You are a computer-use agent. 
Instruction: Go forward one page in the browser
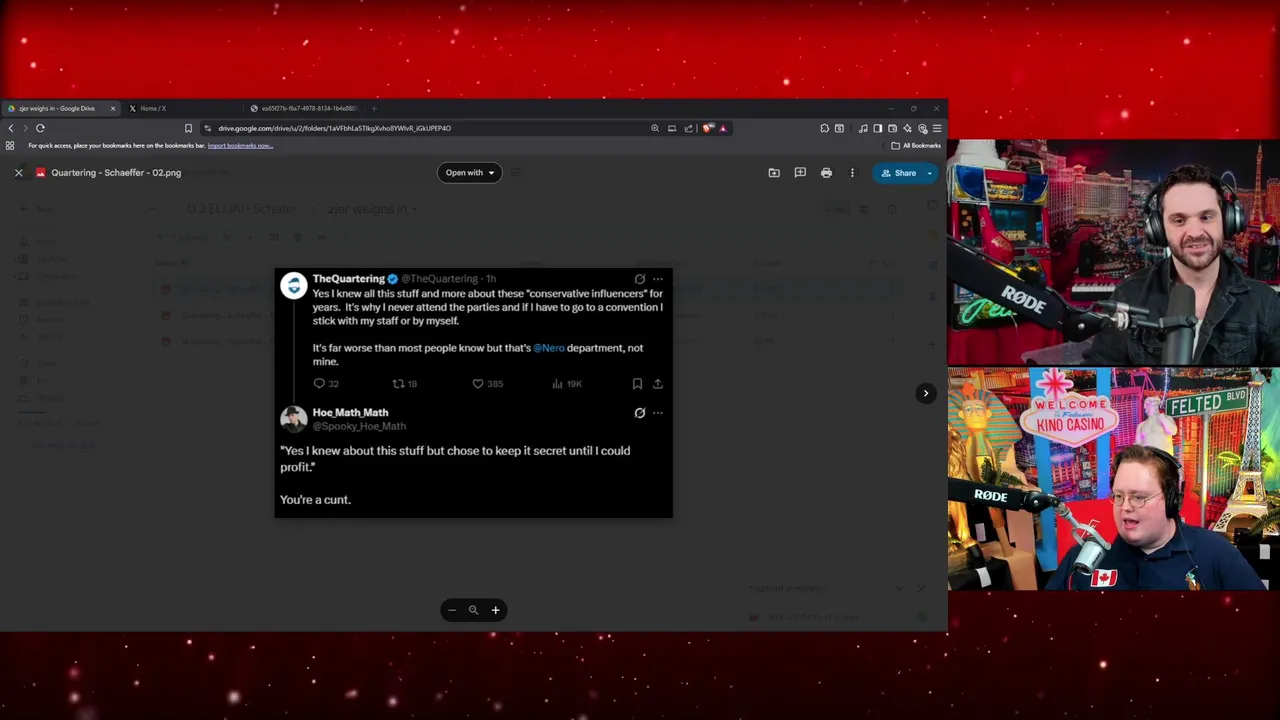click(x=25, y=128)
